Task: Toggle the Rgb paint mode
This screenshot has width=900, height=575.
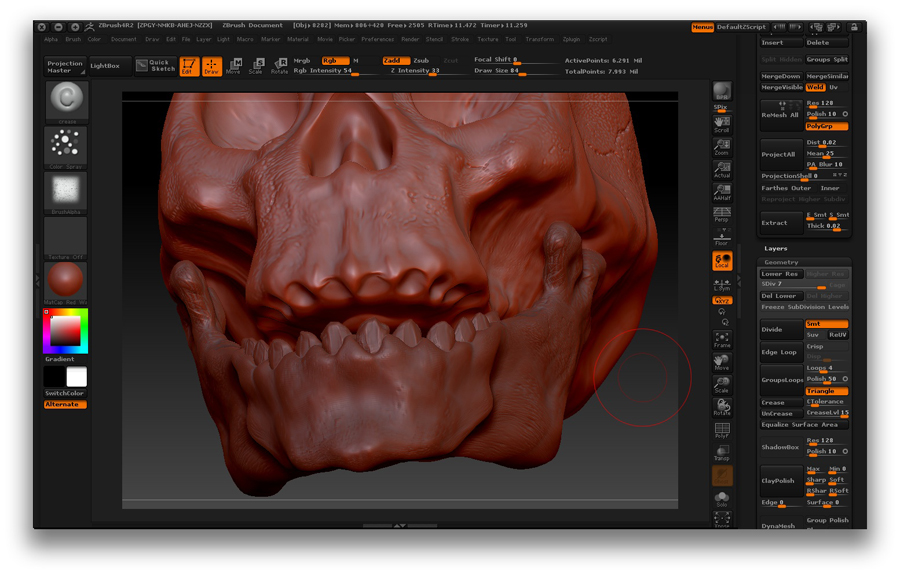Action: (335, 60)
